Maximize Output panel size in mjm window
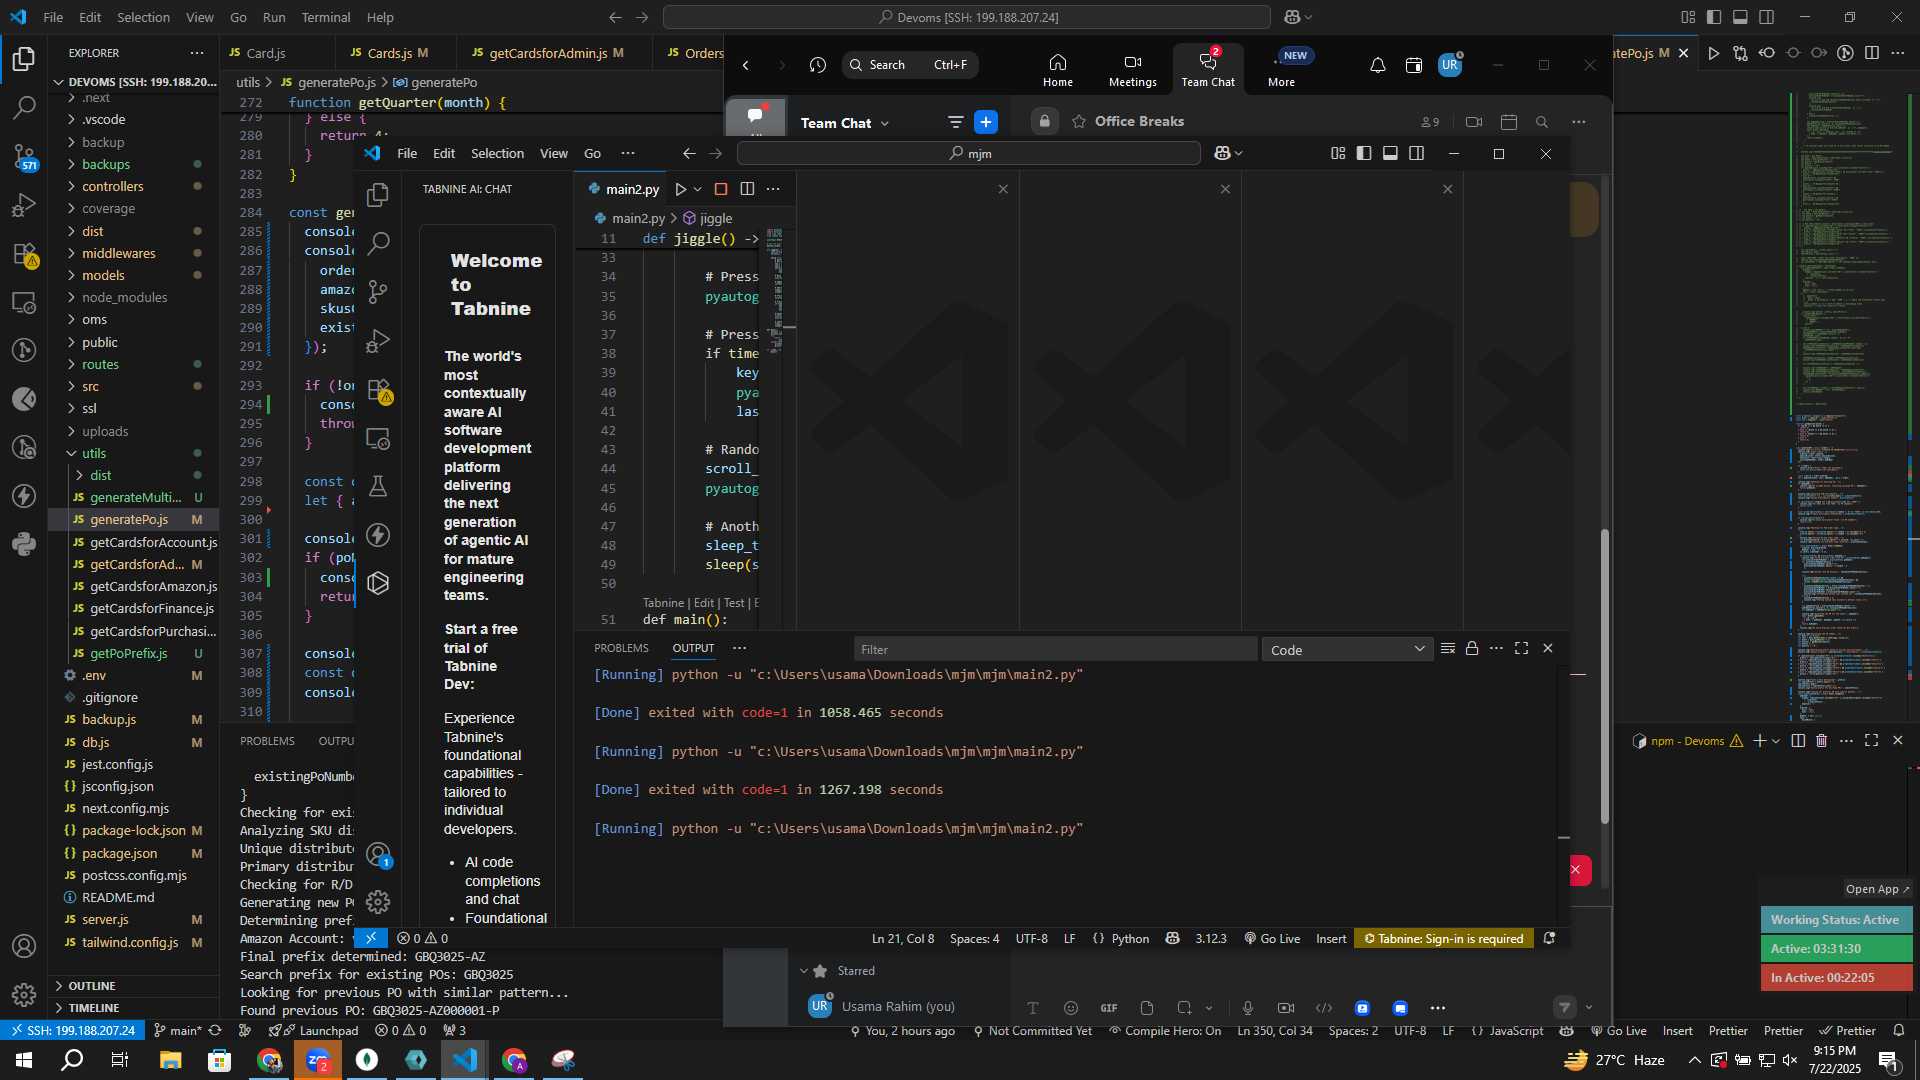1920x1080 pixels. click(x=1522, y=649)
